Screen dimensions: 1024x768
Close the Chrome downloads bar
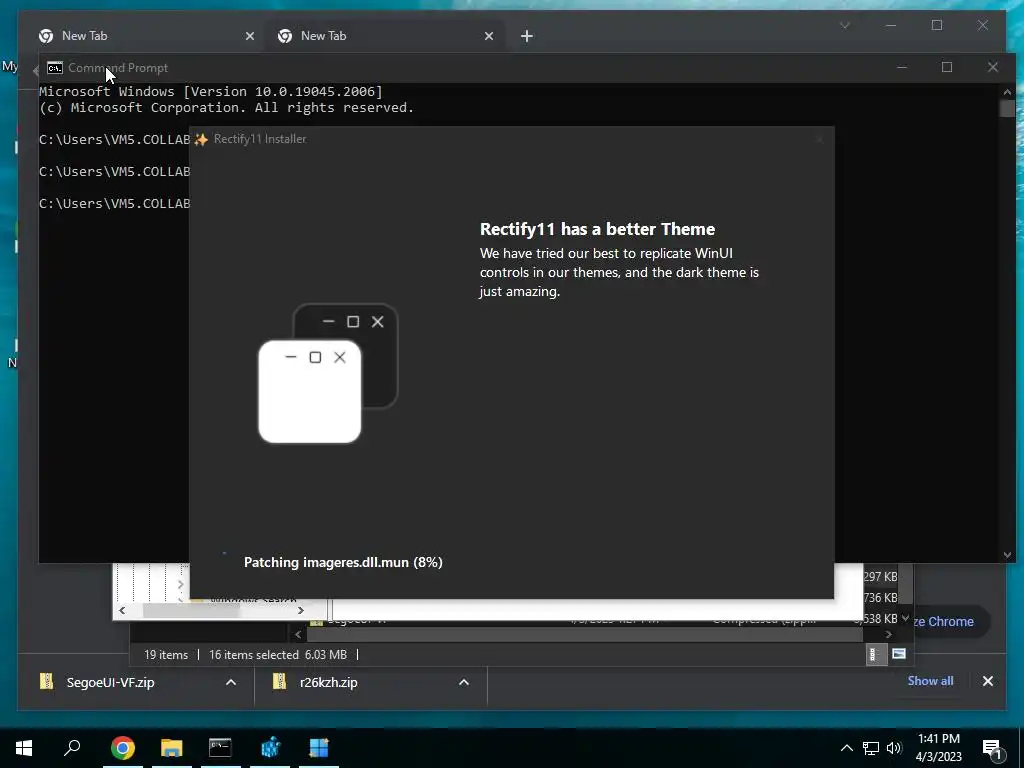point(988,681)
